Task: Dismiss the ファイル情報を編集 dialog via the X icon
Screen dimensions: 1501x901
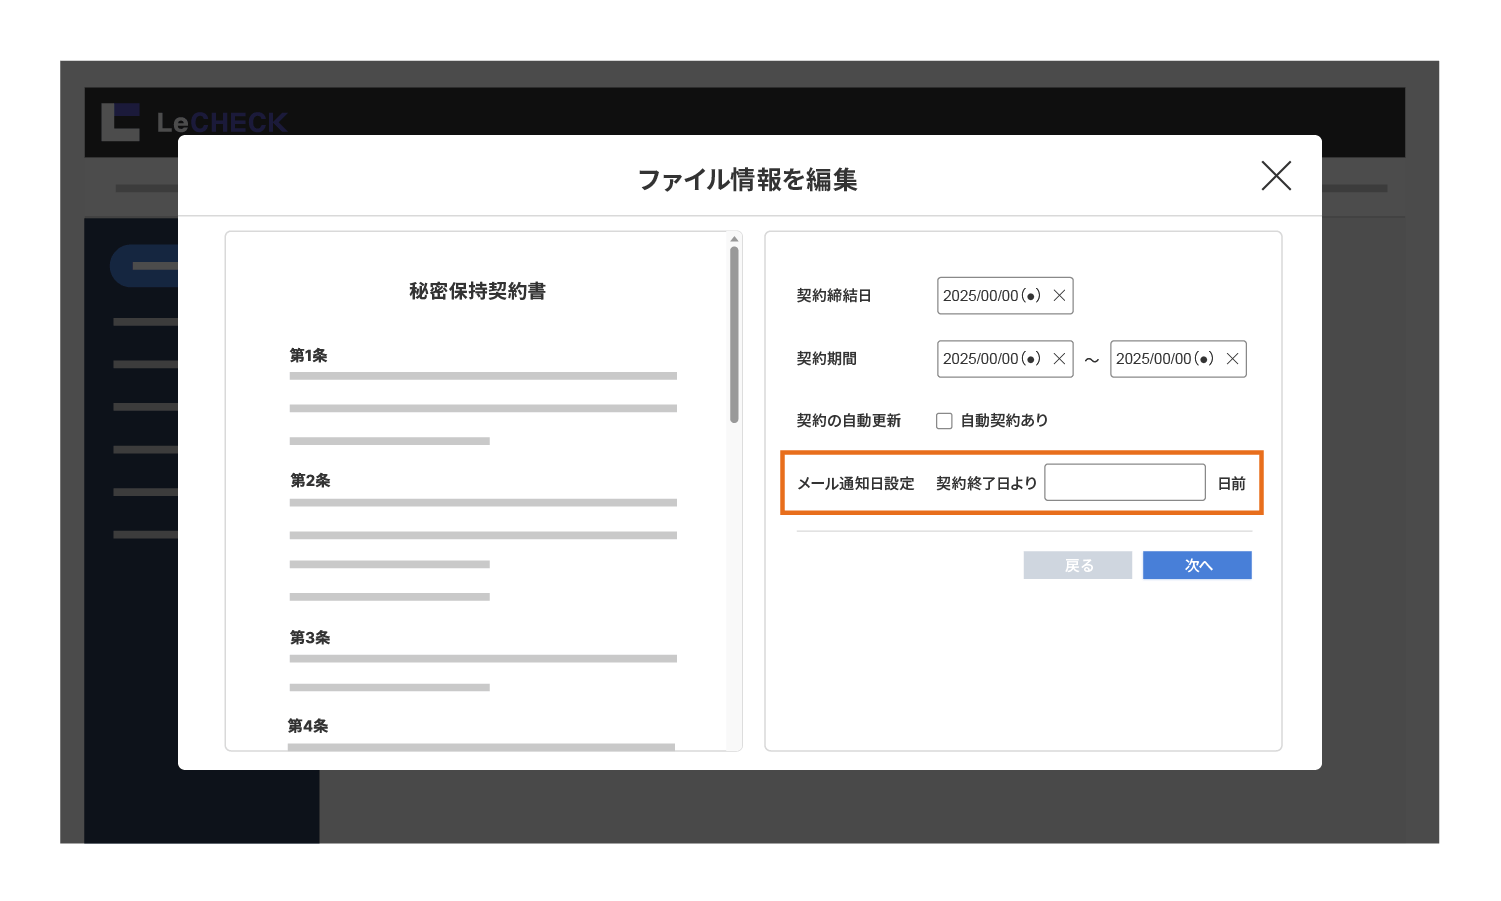Action: (x=1276, y=175)
